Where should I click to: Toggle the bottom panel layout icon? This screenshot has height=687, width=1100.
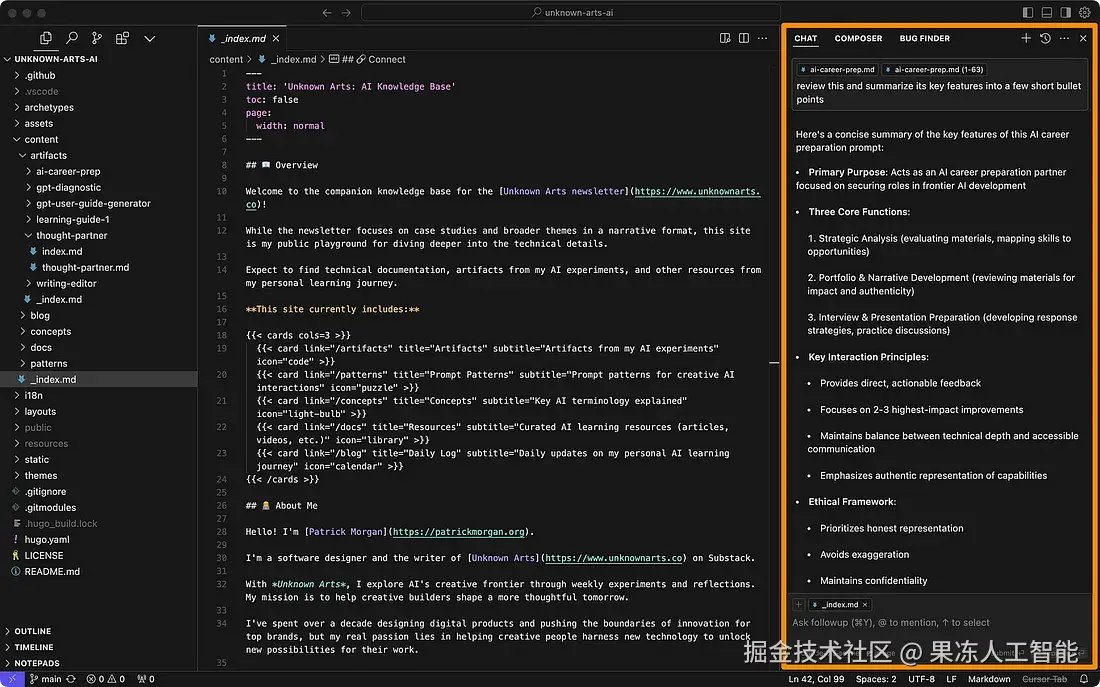tap(1047, 13)
